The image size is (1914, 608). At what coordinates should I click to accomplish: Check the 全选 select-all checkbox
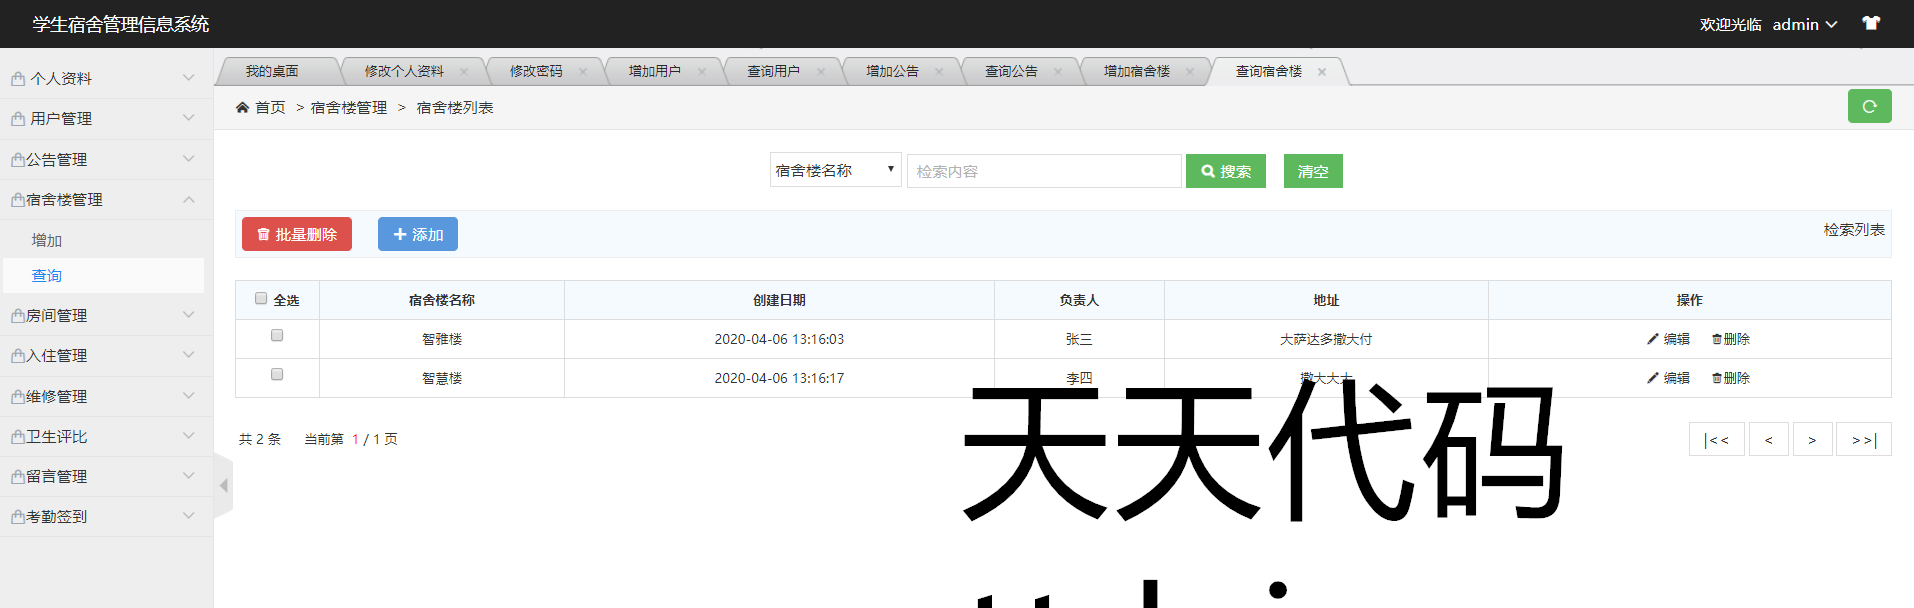(x=261, y=298)
